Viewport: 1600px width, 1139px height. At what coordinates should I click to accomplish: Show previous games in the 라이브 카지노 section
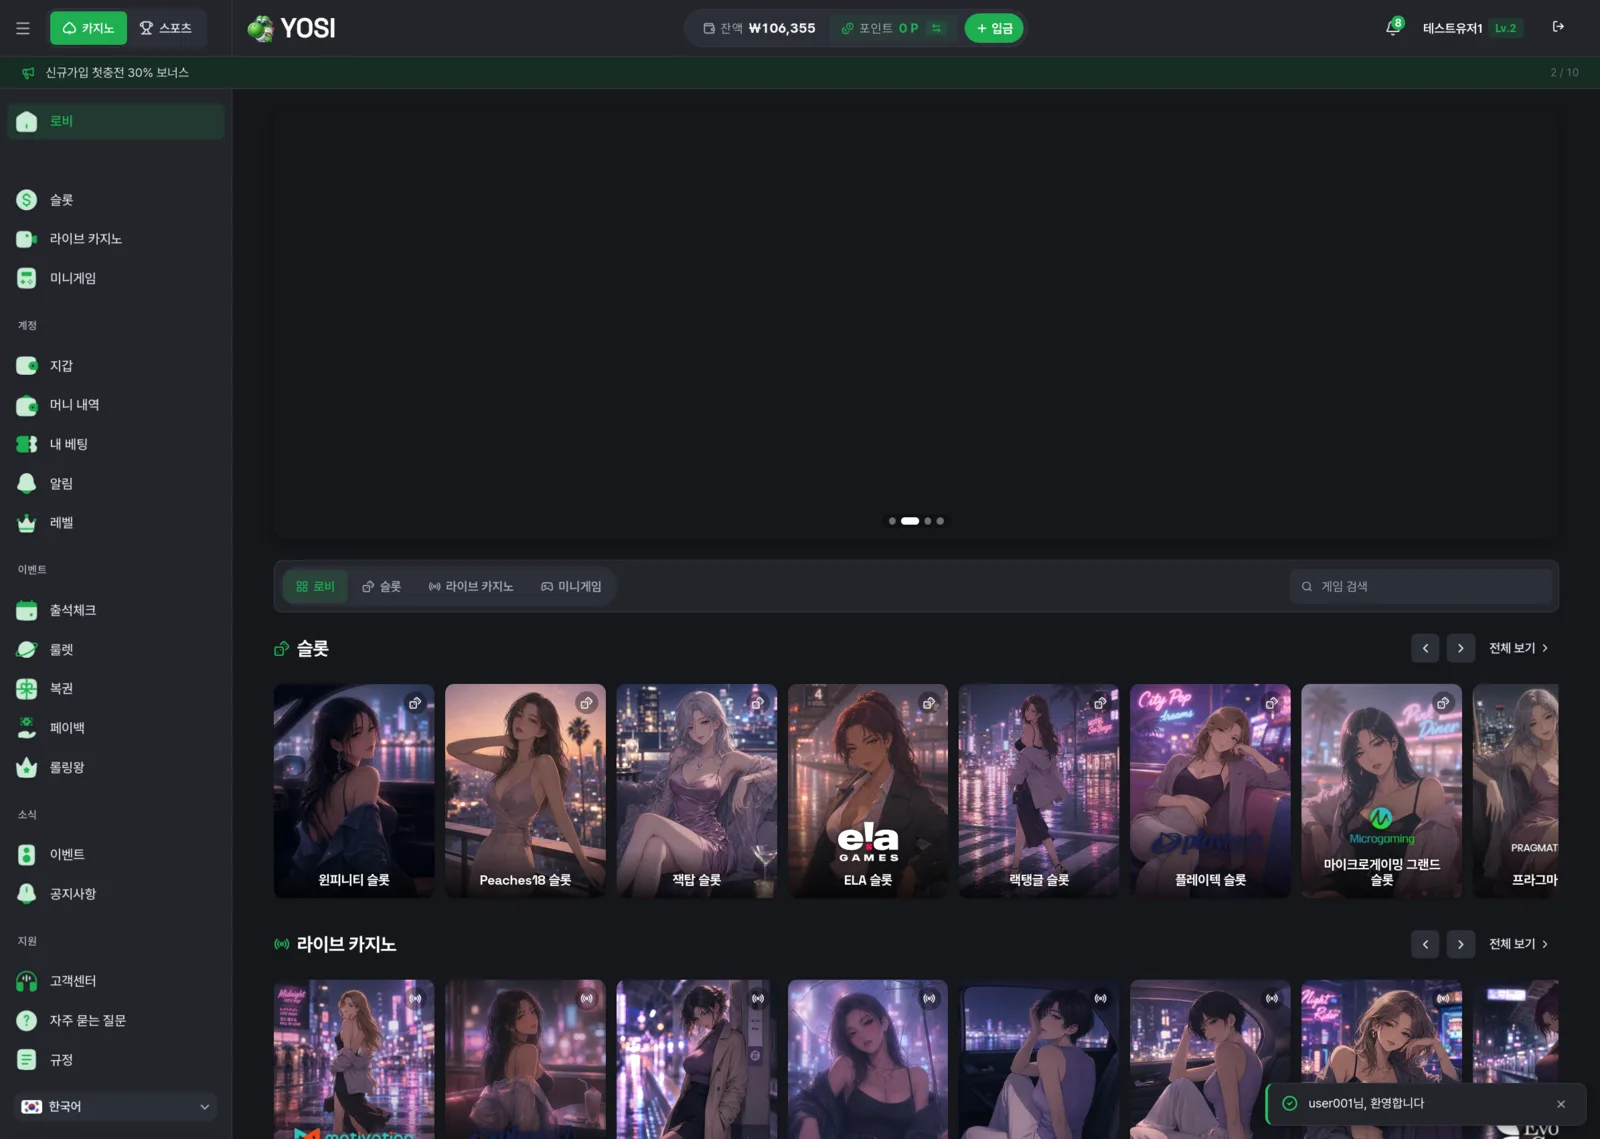pyautogui.click(x=1425, y=944)
